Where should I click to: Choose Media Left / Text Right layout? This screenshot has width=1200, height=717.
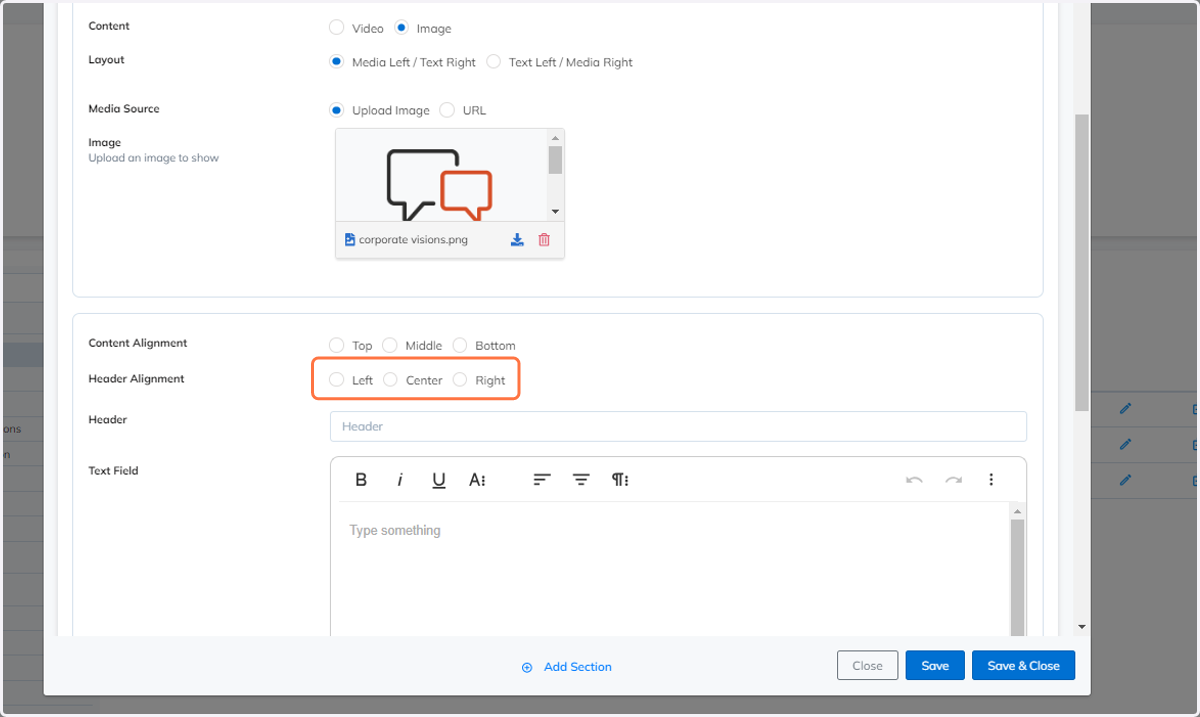[x=337, y=61]
